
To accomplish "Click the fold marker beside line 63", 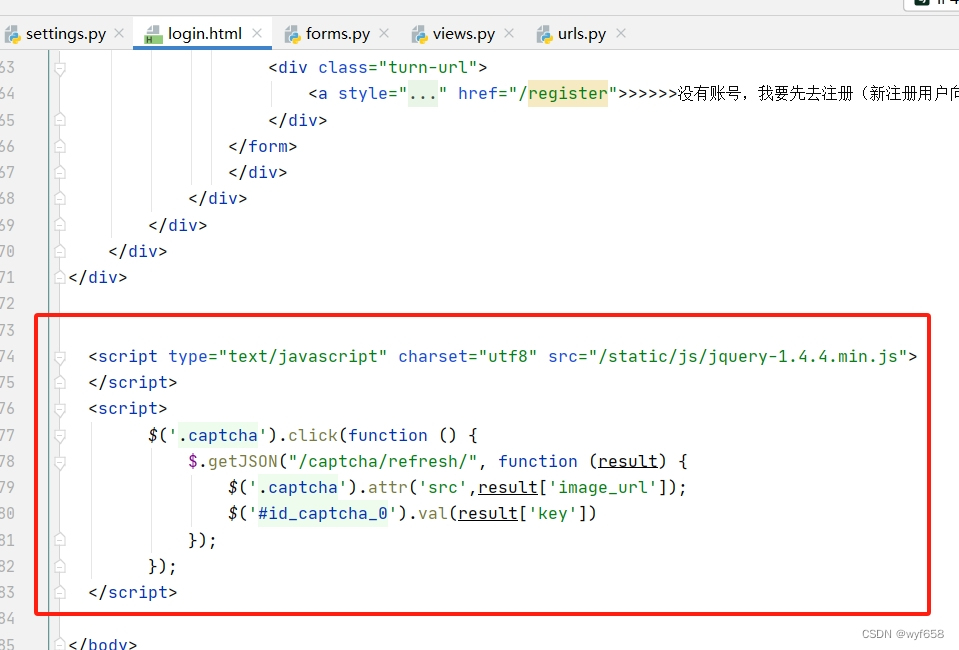I will (60, 67).
